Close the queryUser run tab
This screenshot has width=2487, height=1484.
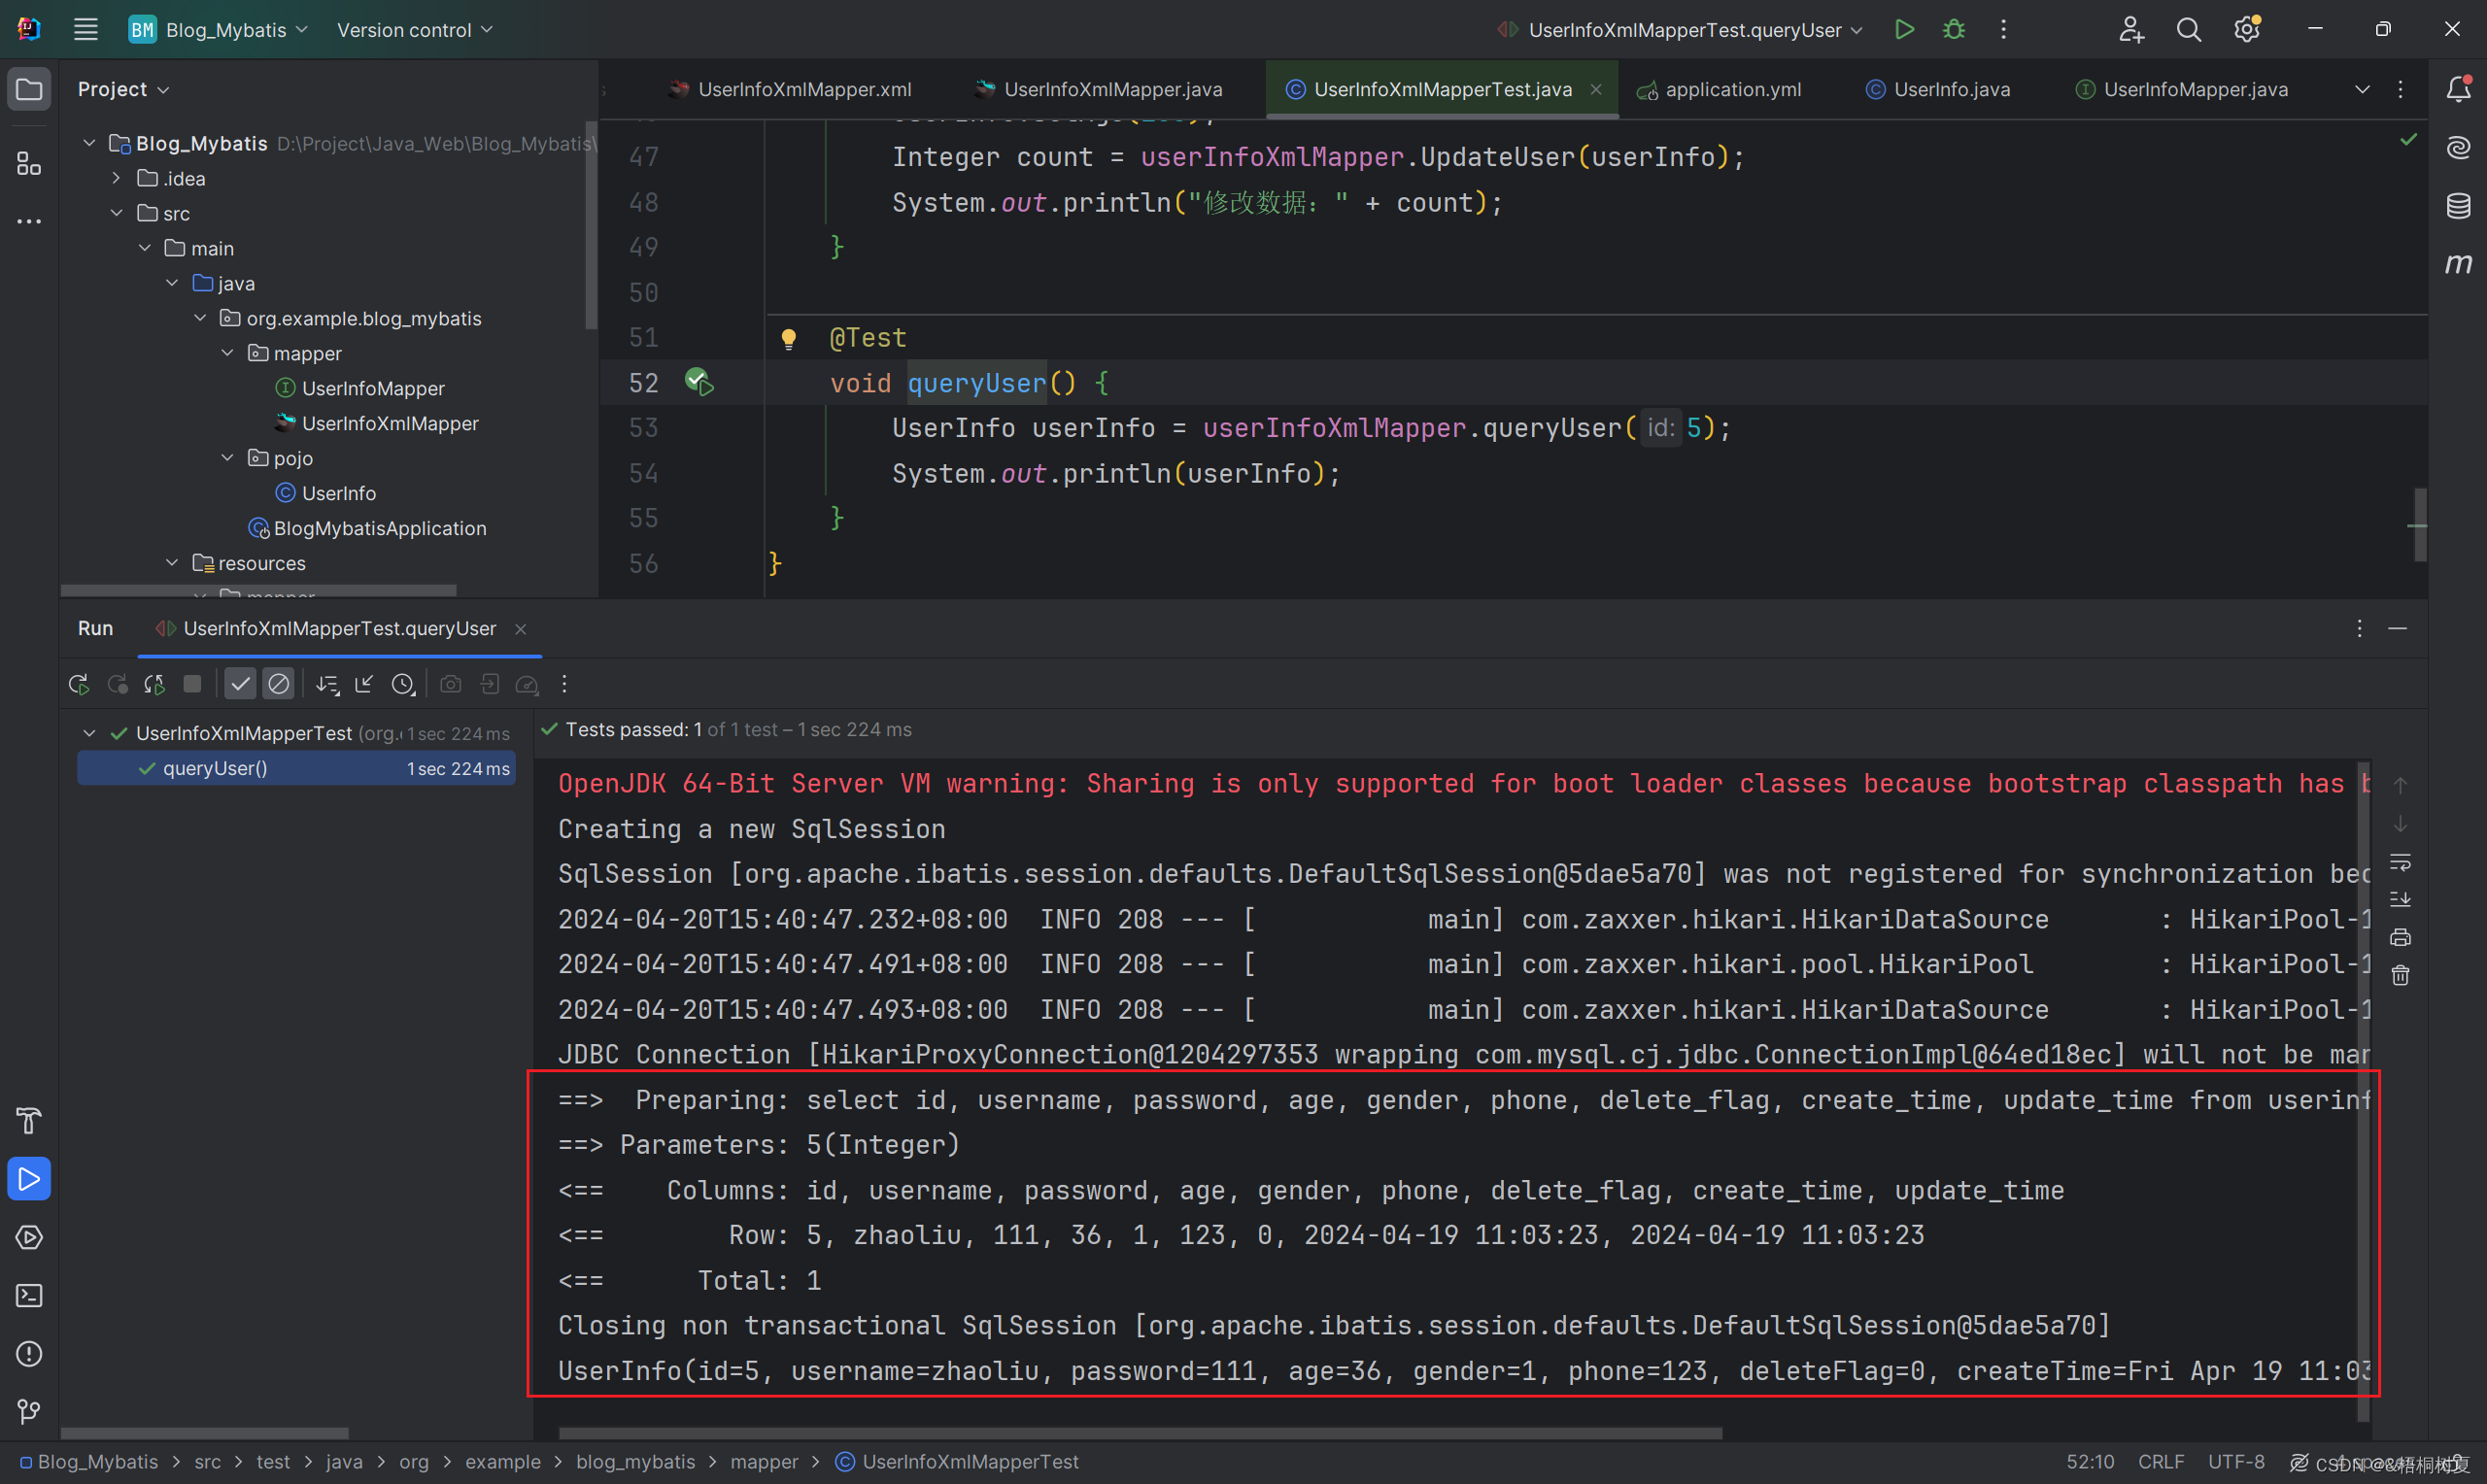[x=520, y=629]
